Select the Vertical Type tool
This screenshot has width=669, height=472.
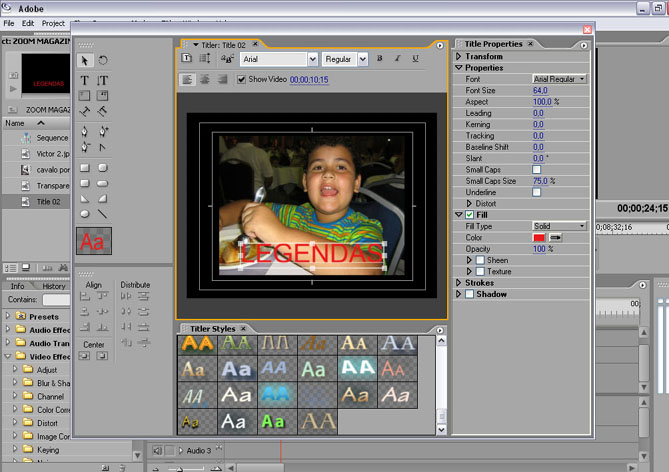[x=103, y=80]
